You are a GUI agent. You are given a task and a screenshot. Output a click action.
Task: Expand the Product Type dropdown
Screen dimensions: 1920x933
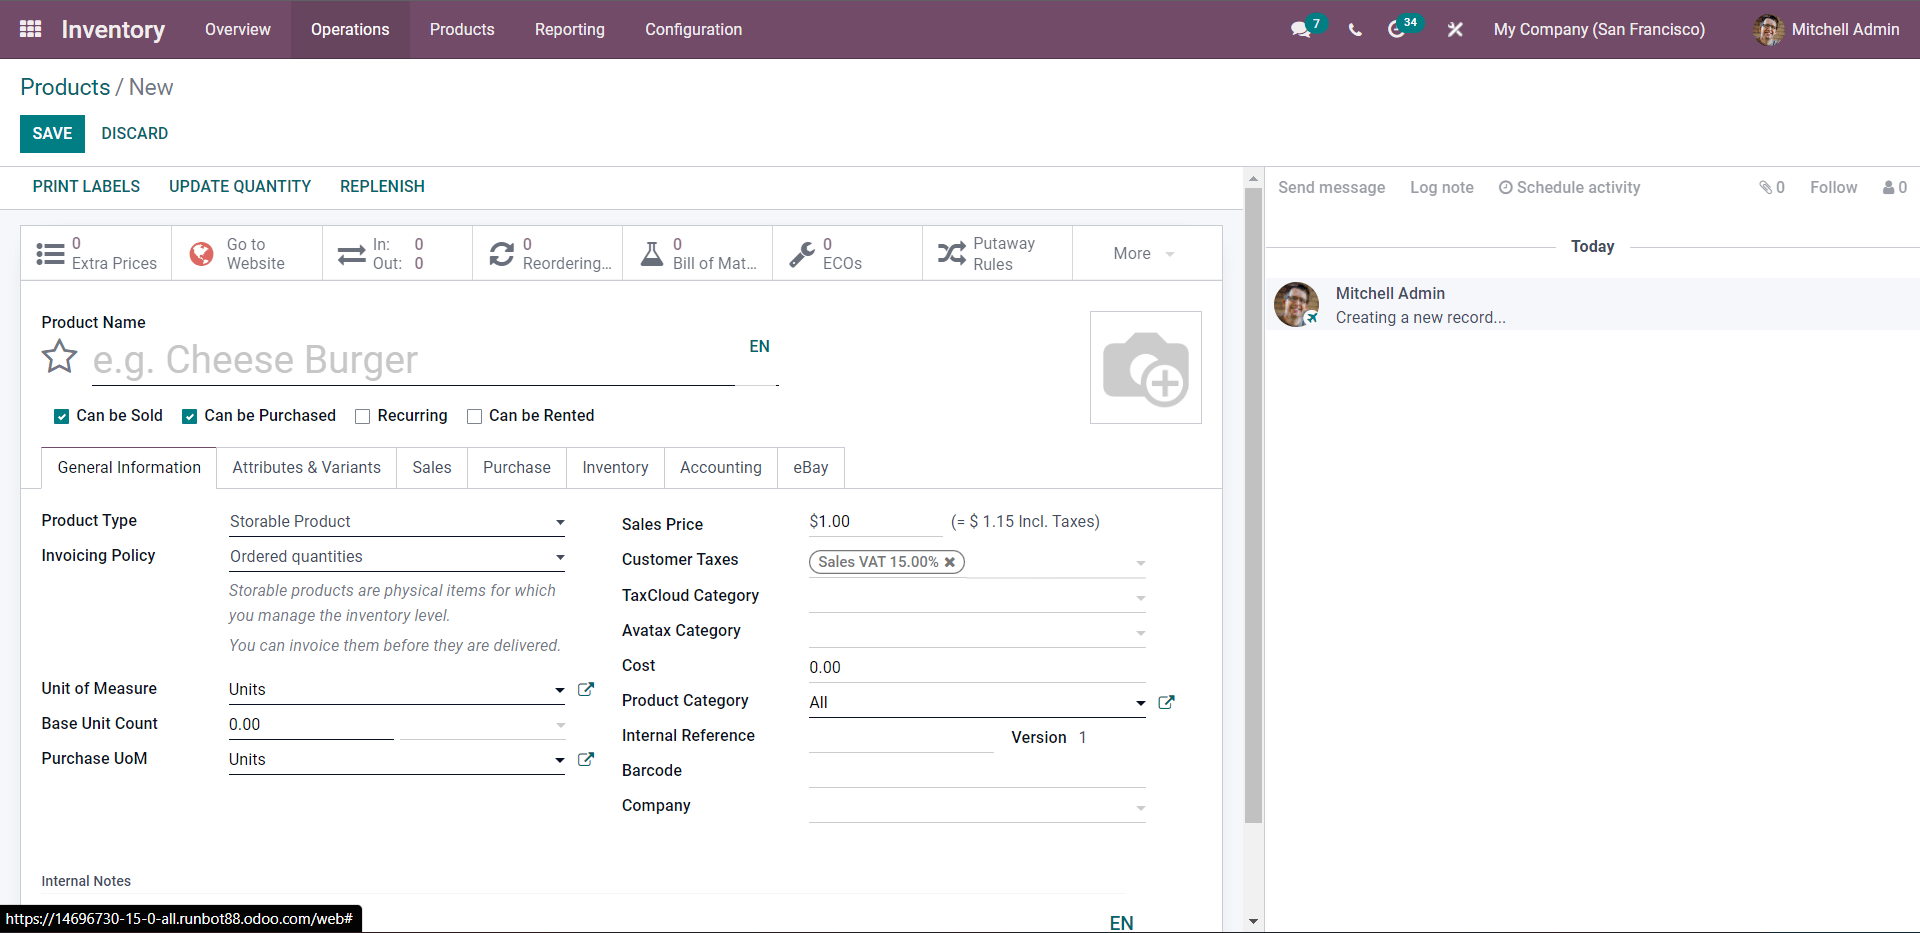point(397,521)
